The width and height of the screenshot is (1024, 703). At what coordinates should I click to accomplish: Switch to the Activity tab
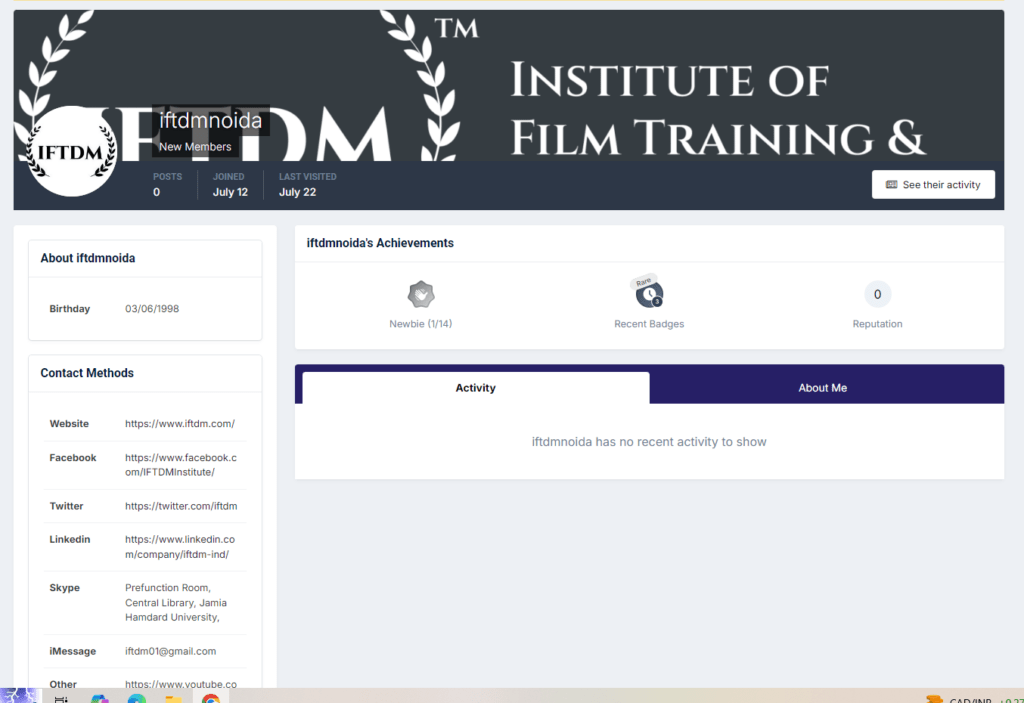tap(475, 388)
